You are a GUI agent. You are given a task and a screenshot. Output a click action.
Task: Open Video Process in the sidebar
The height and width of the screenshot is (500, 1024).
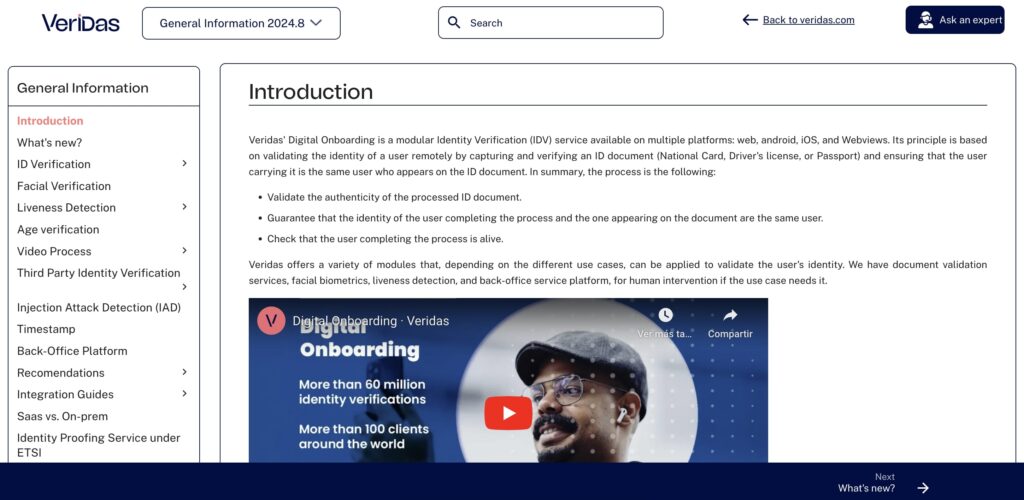[x=54, y=251]
